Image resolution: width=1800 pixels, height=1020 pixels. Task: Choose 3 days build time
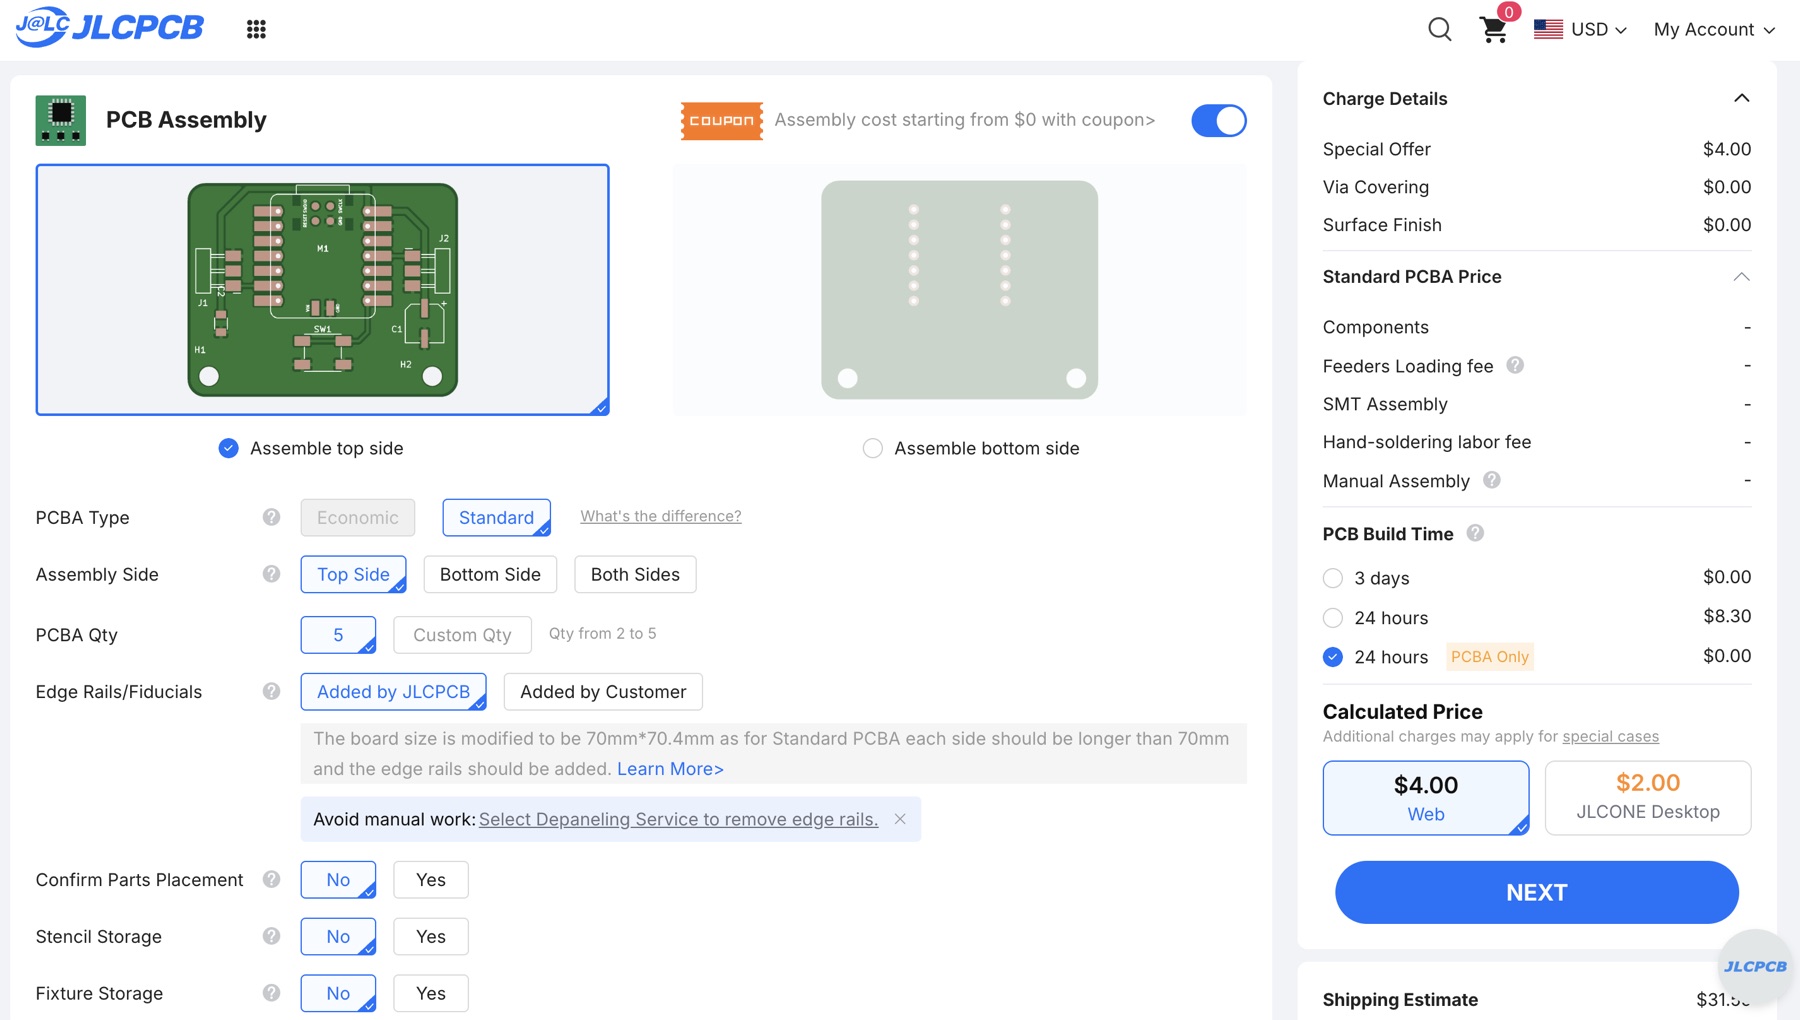[x=1333, y=578]
